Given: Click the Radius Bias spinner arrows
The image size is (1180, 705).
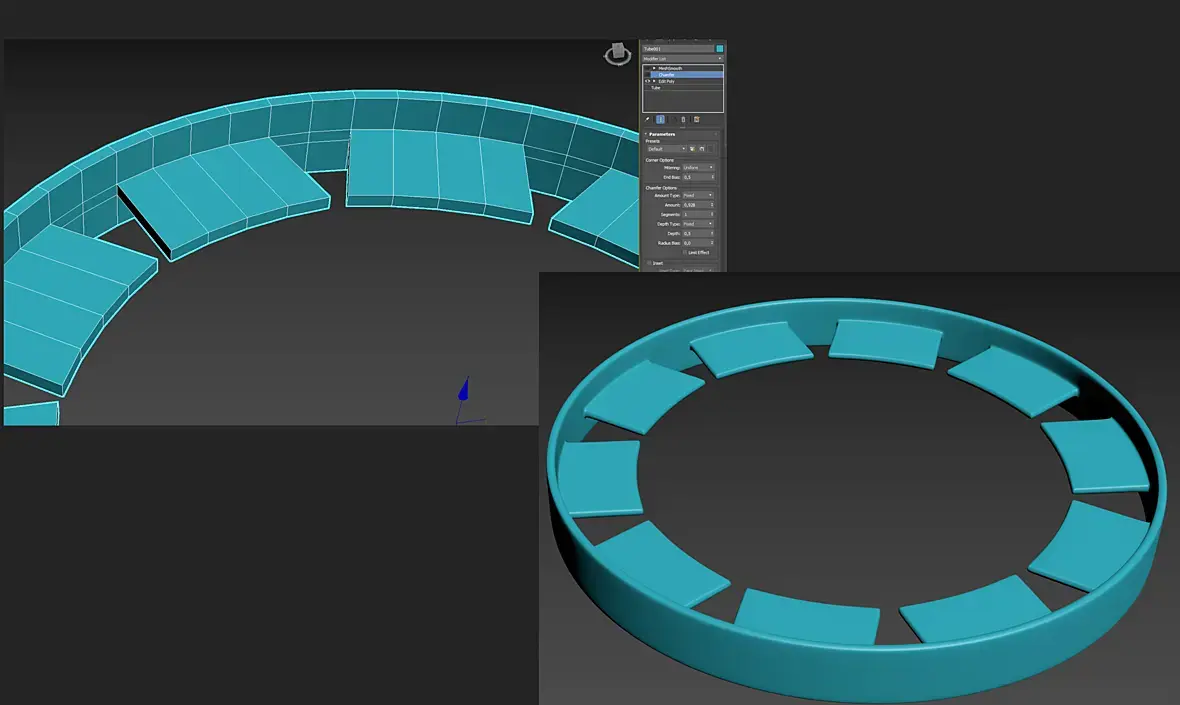Looking at the screenshot, I should click(x=712, y=243).
